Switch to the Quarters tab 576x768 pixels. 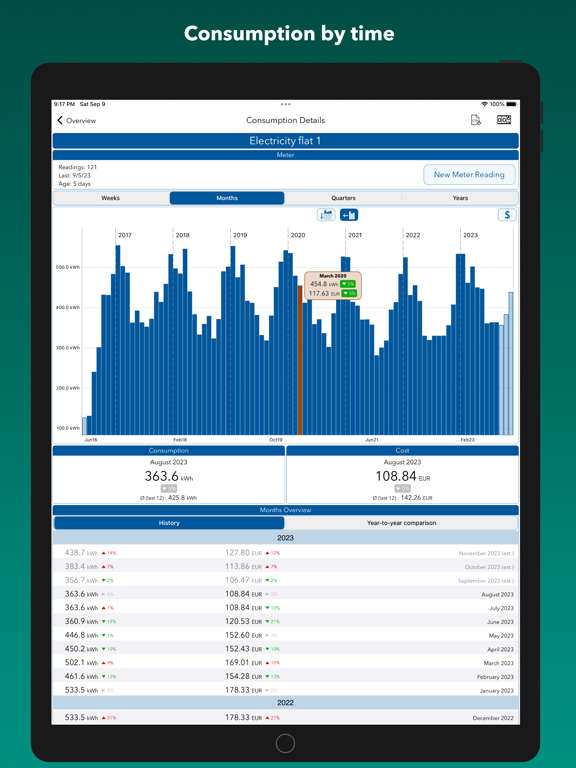tap(343, 198)
